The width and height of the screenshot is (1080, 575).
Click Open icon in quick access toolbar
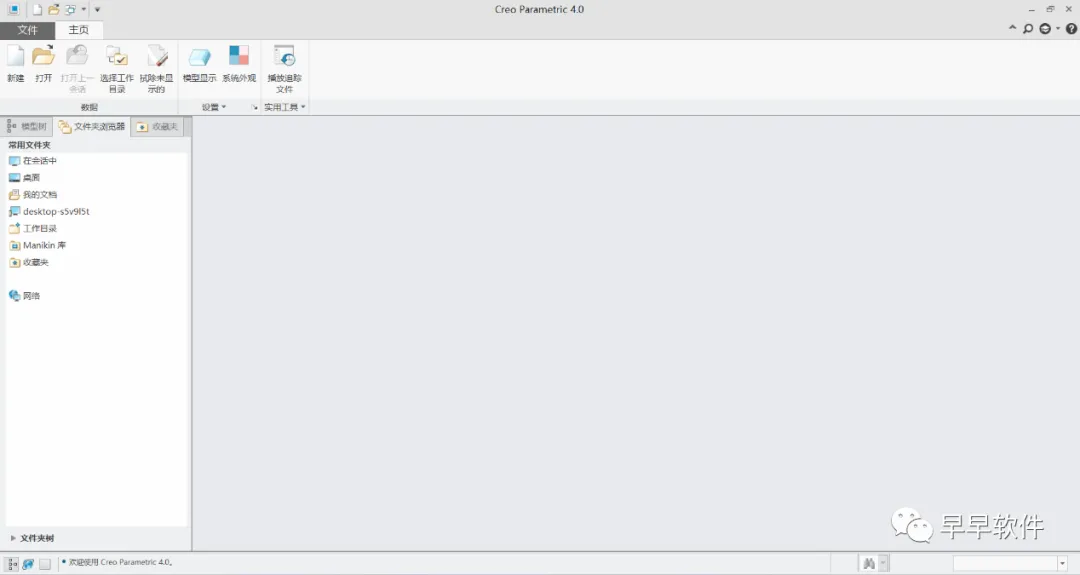pos(54,10)
